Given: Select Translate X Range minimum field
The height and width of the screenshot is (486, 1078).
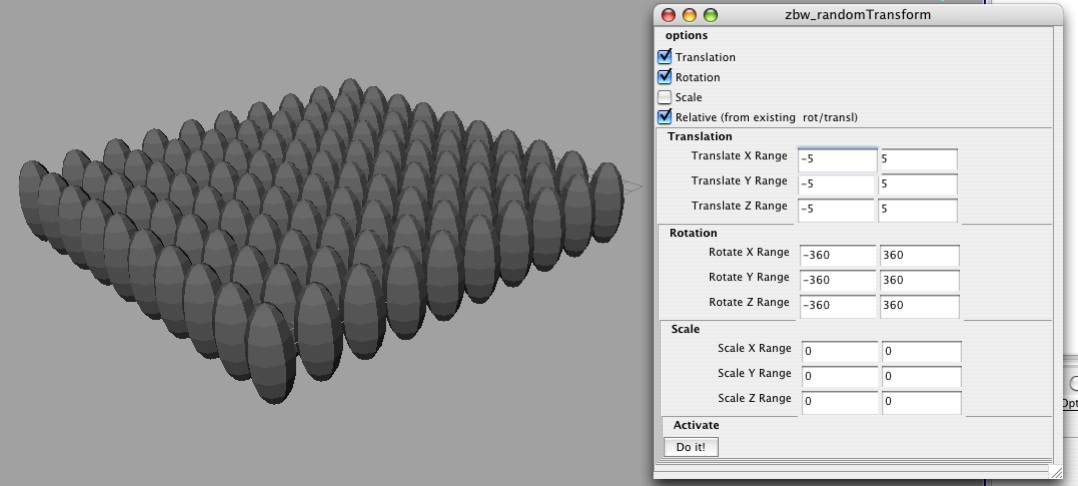Looking at the screenshot, I should pyautogui.click(x=837, y=159).
